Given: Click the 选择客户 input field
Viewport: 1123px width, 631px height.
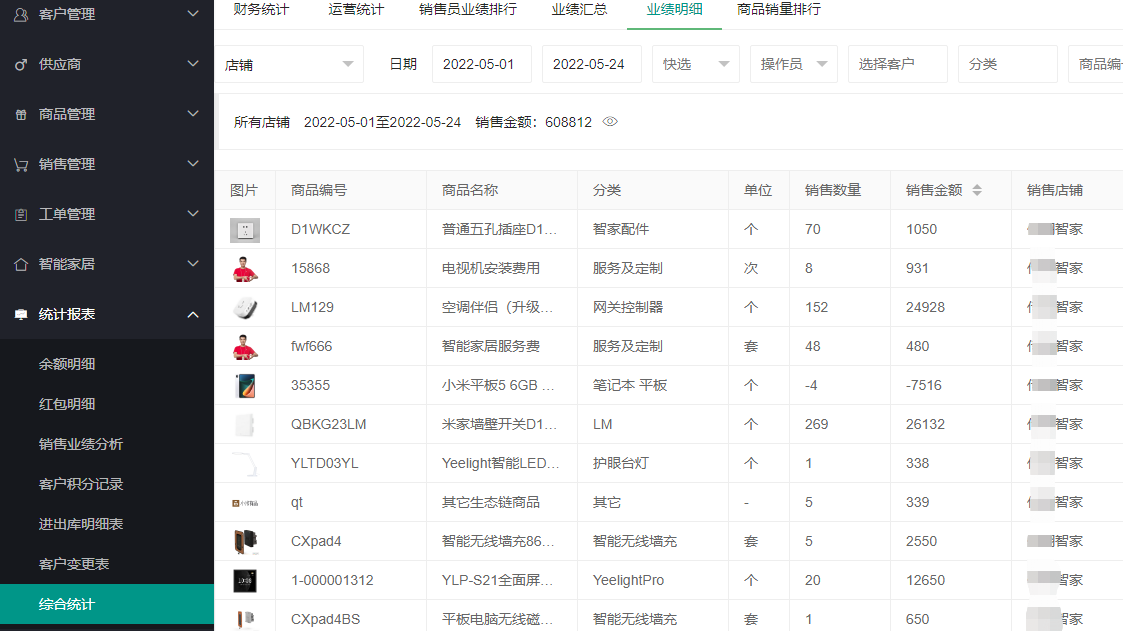Looking at the screenshot, I should tap(898, 64).
